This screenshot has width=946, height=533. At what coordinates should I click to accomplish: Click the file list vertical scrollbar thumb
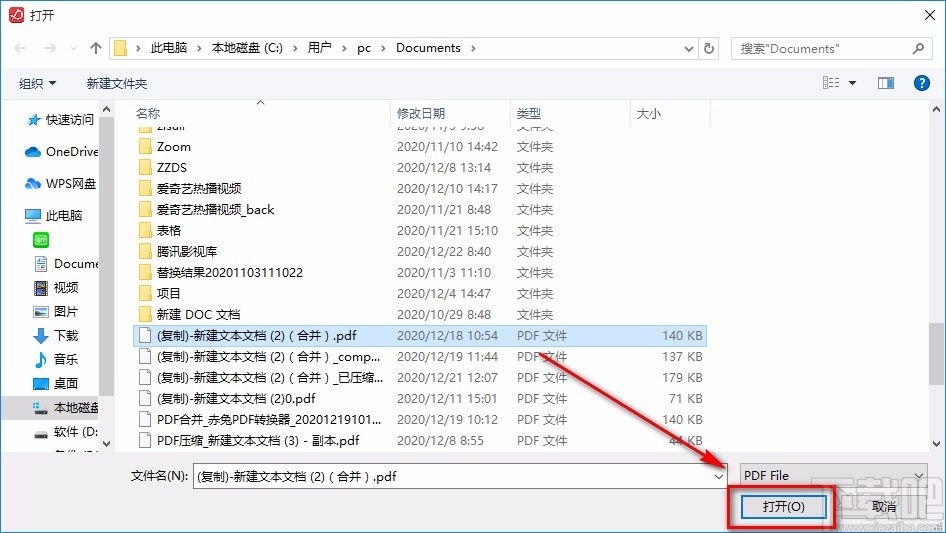tap(936, 354)
